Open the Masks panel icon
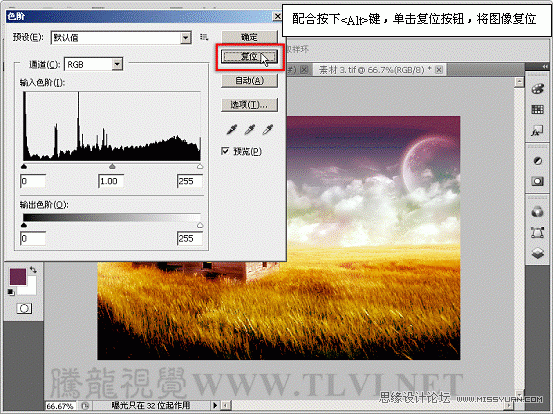Screen dimensions: 553x414 (537, 182)
